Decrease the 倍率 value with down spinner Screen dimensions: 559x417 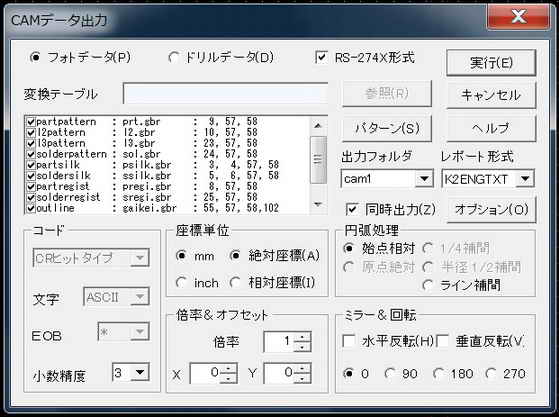pyautogui.click(x=302, y=347)
